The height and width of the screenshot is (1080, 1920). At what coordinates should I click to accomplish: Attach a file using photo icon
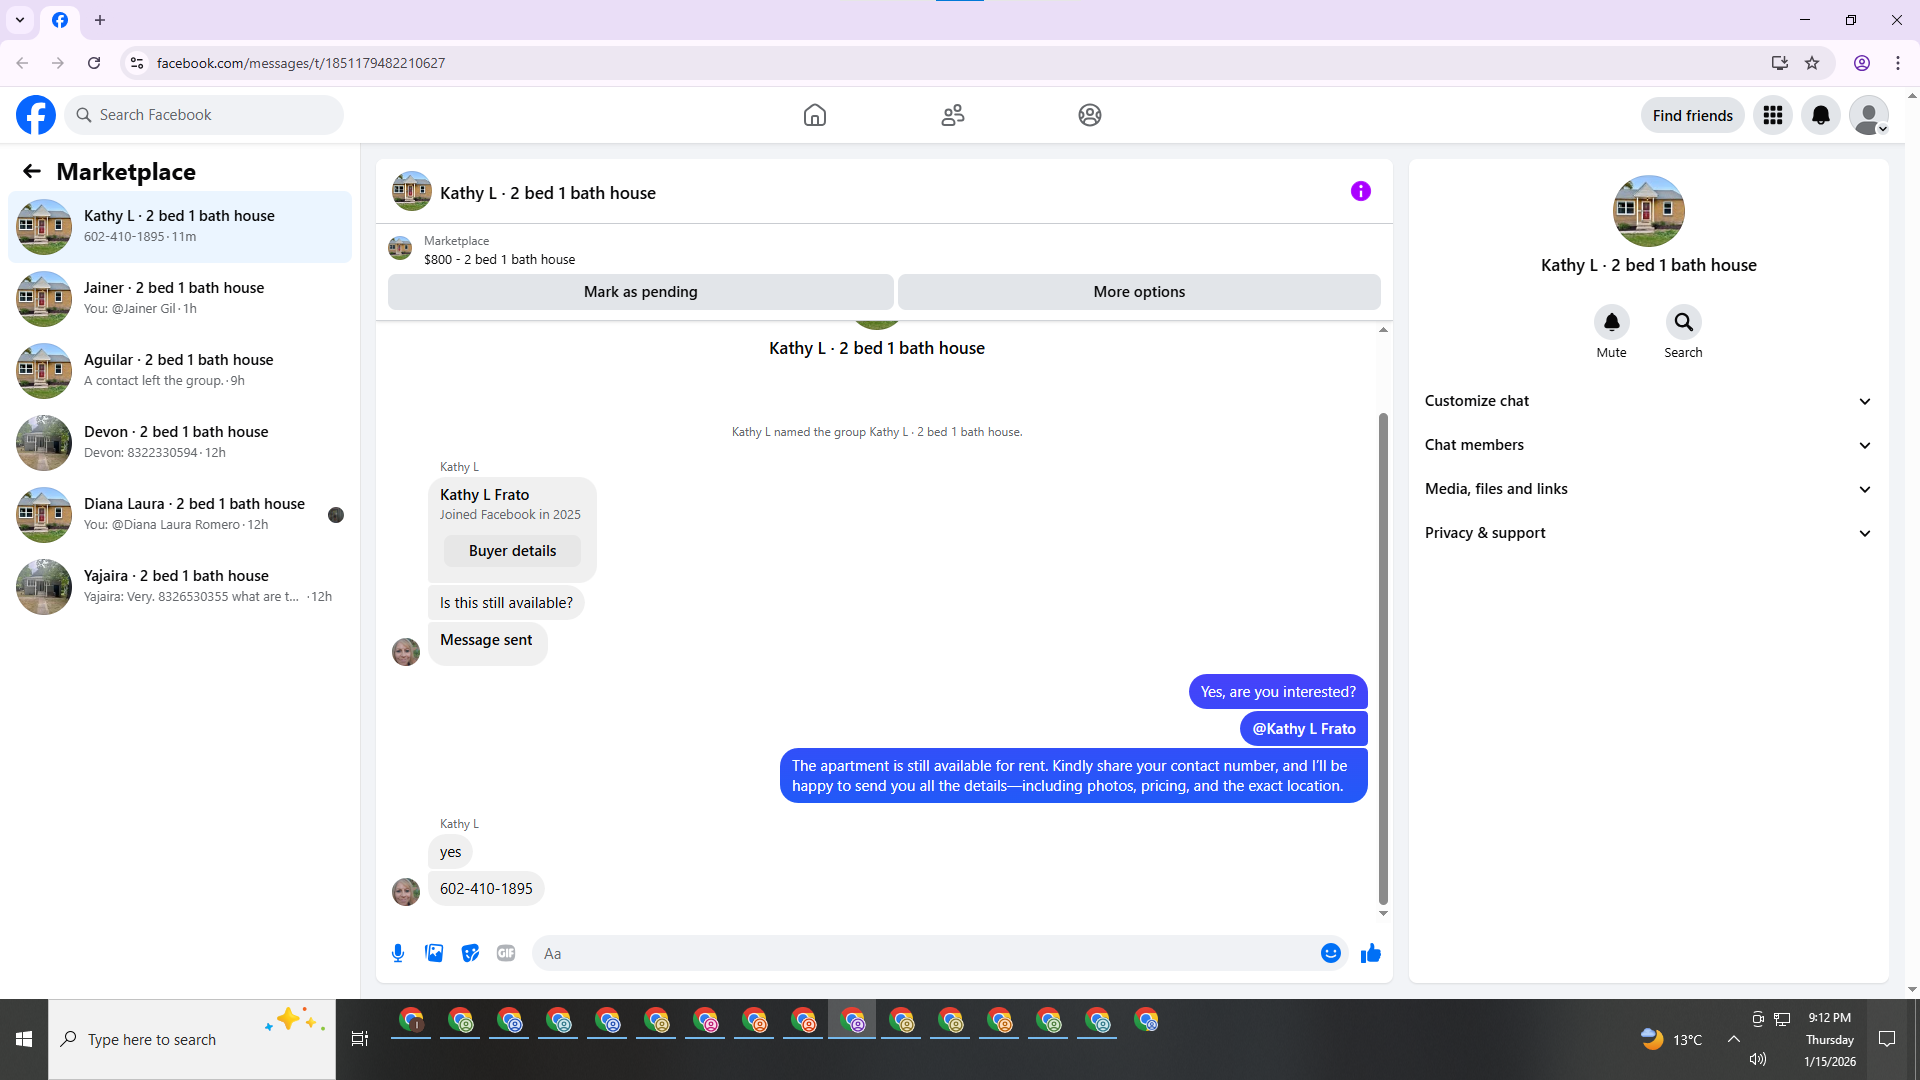tap(434, 953)
